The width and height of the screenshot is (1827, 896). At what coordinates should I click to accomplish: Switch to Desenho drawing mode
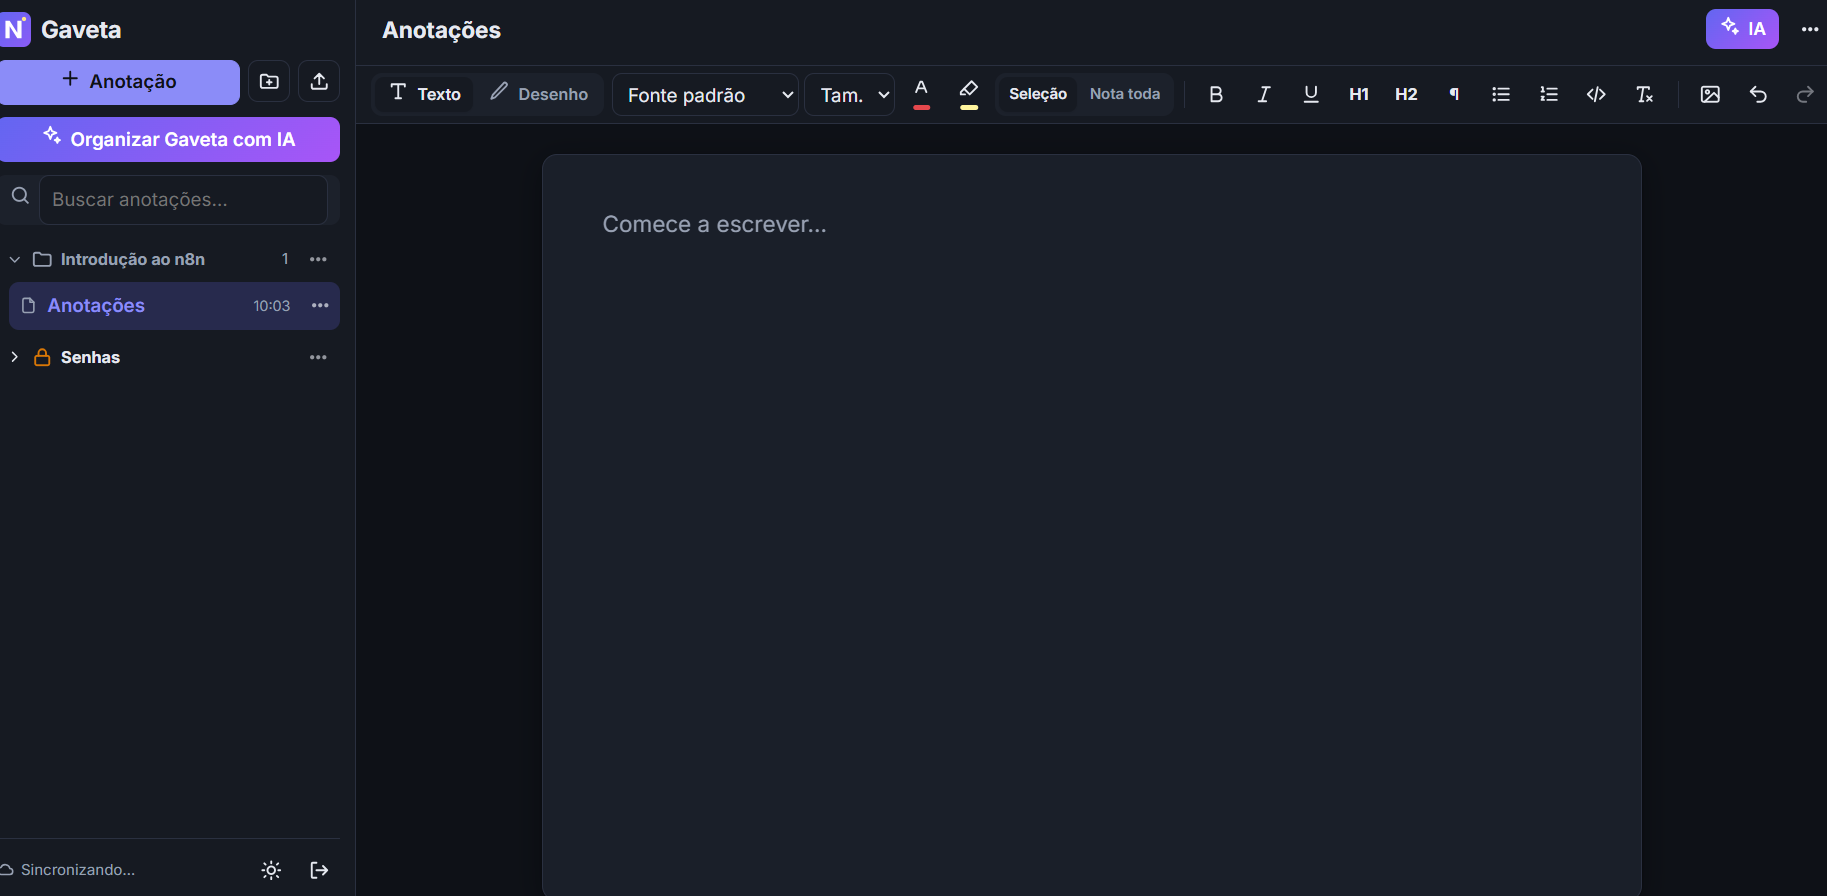point(539,94)
